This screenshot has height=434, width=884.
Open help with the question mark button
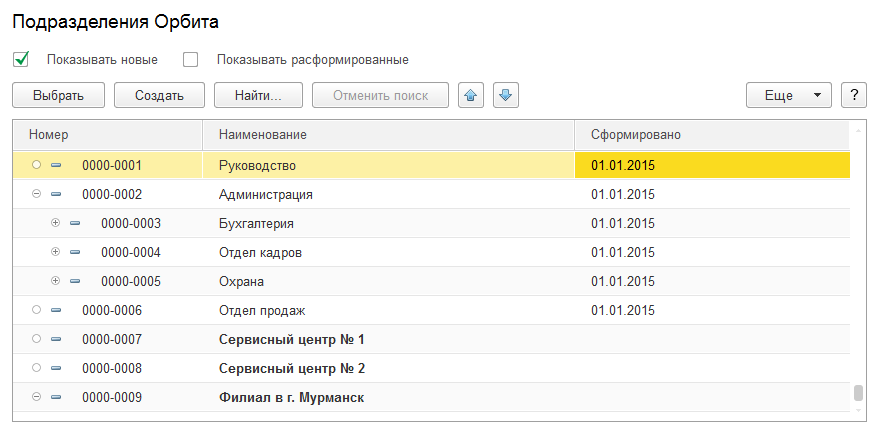pyautogui.click(x=853, y=95)
